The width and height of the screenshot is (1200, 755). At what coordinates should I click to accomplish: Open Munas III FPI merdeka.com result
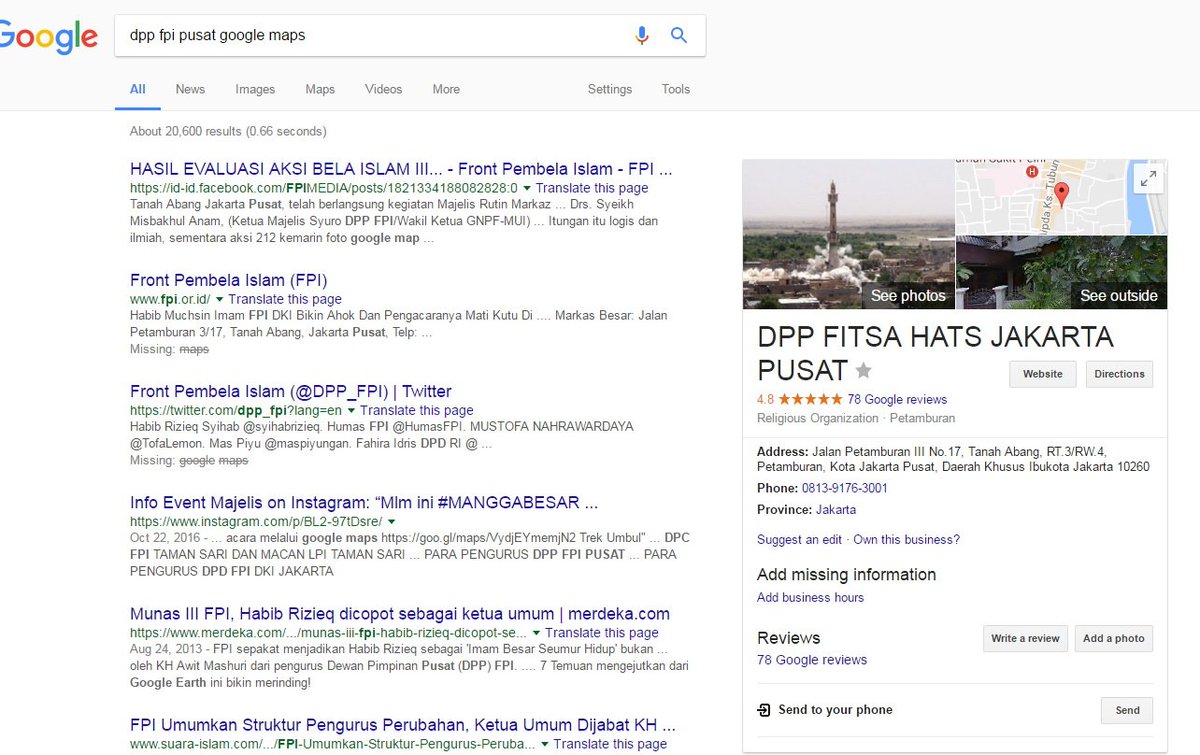pos(400,614)
